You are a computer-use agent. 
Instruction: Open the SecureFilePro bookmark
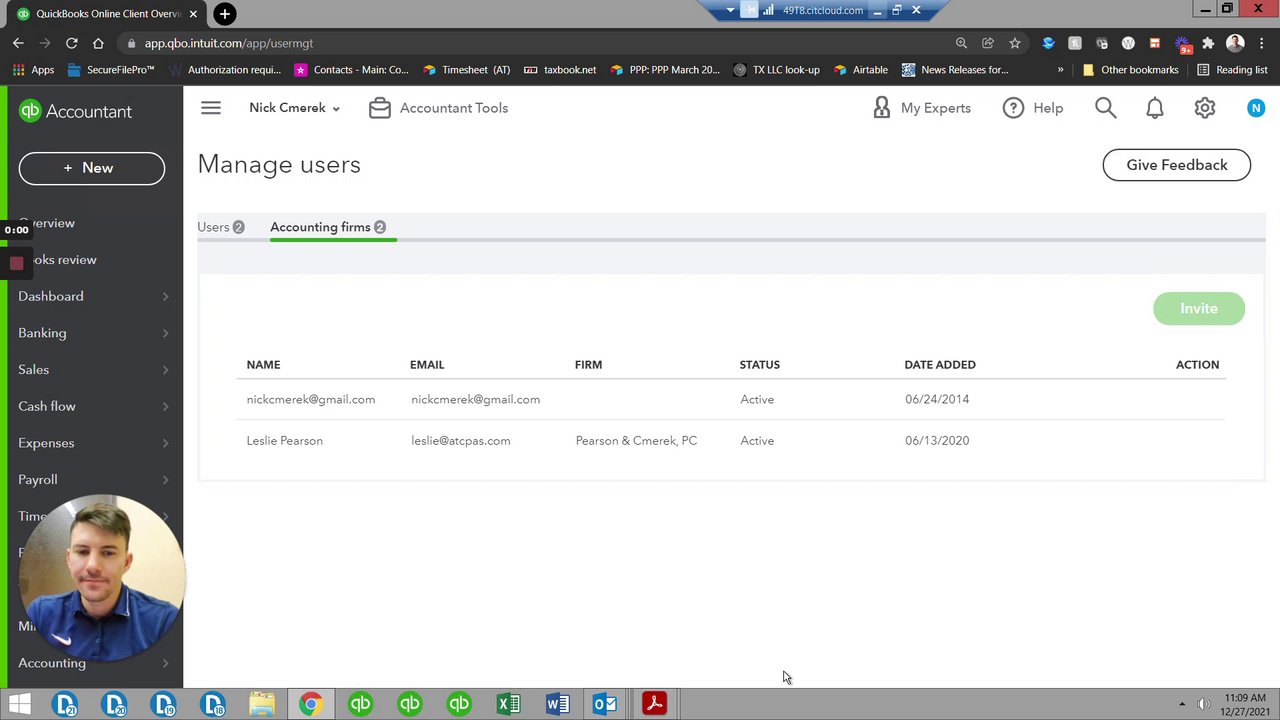coord(110,70)
